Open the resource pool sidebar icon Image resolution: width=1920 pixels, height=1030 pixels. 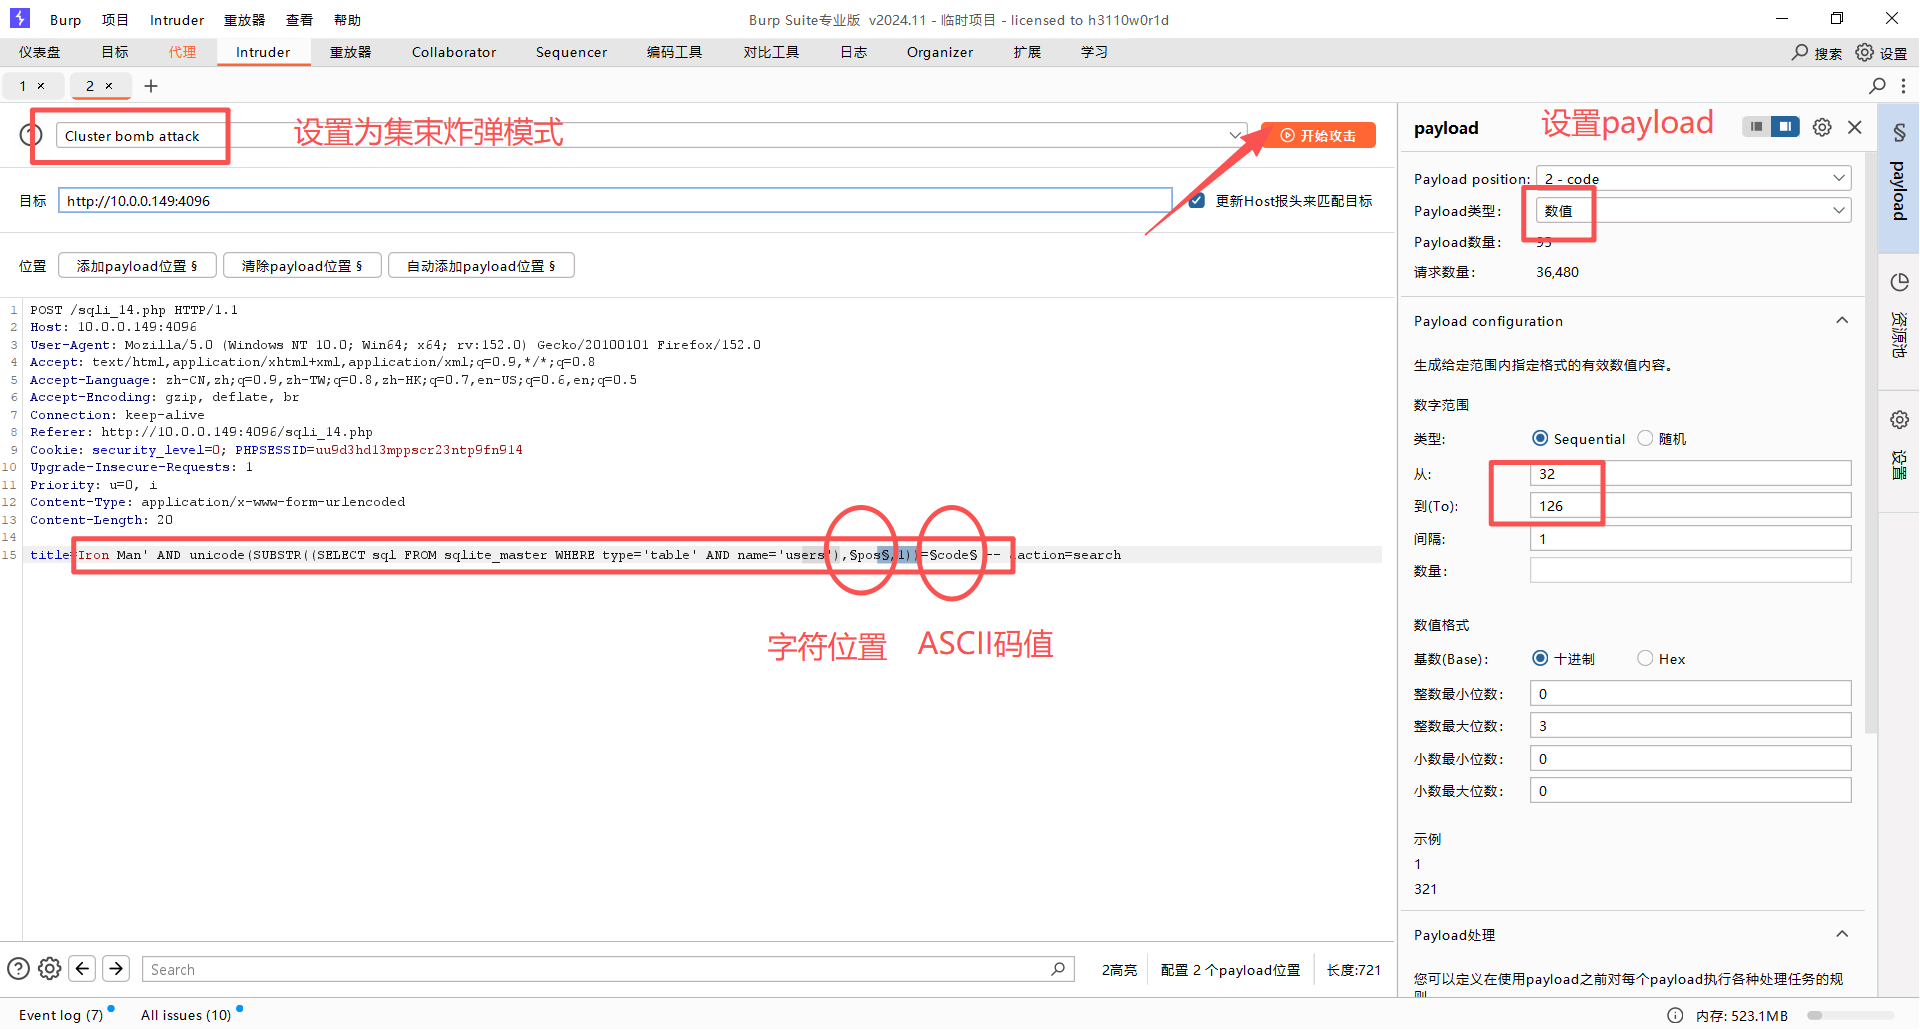click(1899, 282)
